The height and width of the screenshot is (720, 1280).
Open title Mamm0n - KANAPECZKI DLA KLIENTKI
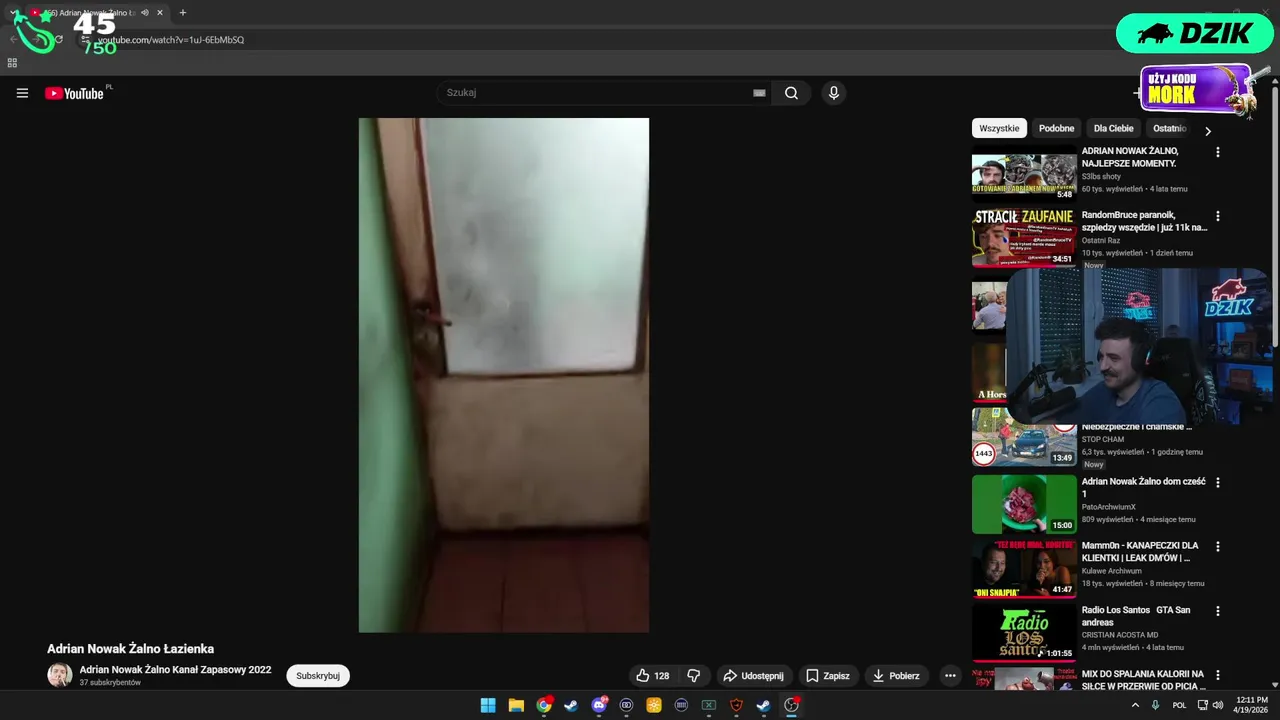pos(1140,552)
